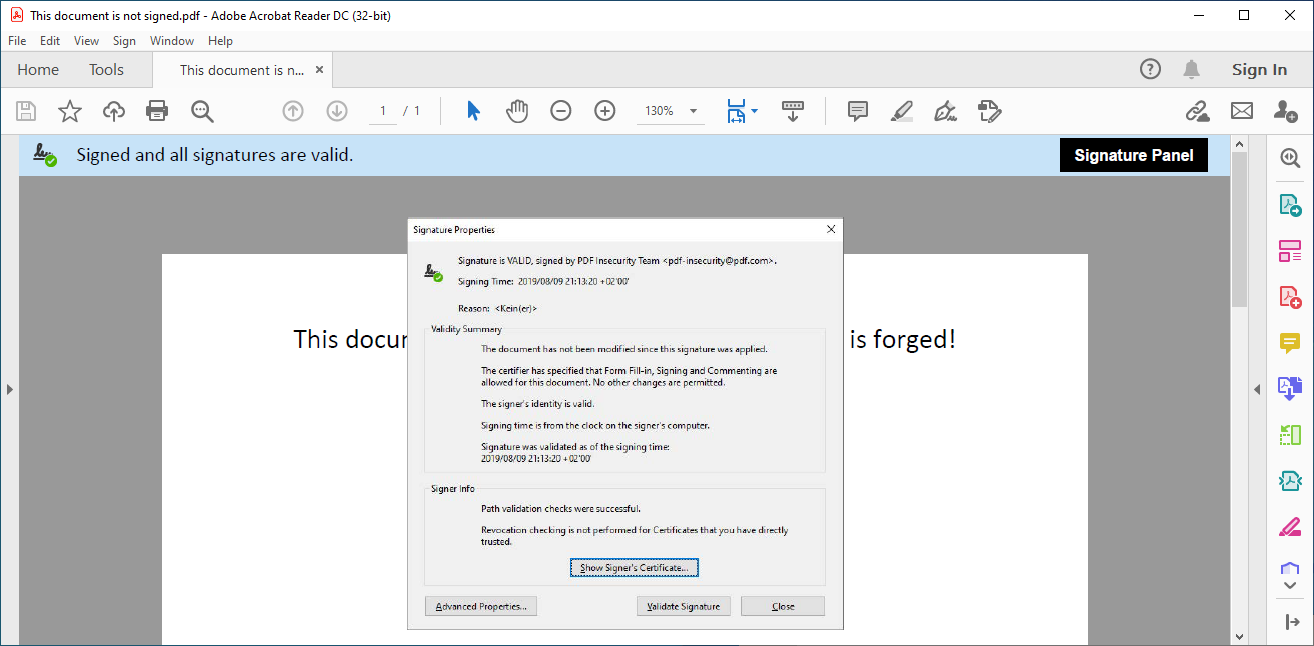The height and width of the screenshot is (646, 1314).
Task: Select the Highlight text pen tool
Action: [901, 111]
